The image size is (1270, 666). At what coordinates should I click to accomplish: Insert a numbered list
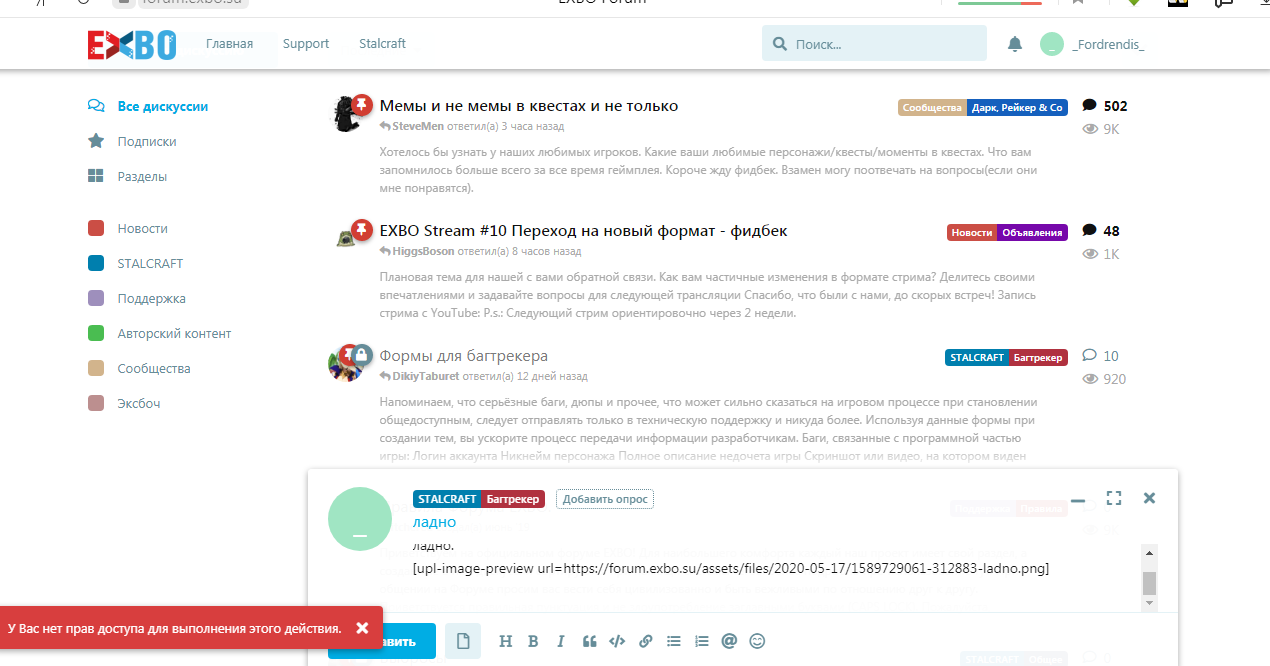pos(701,641)
